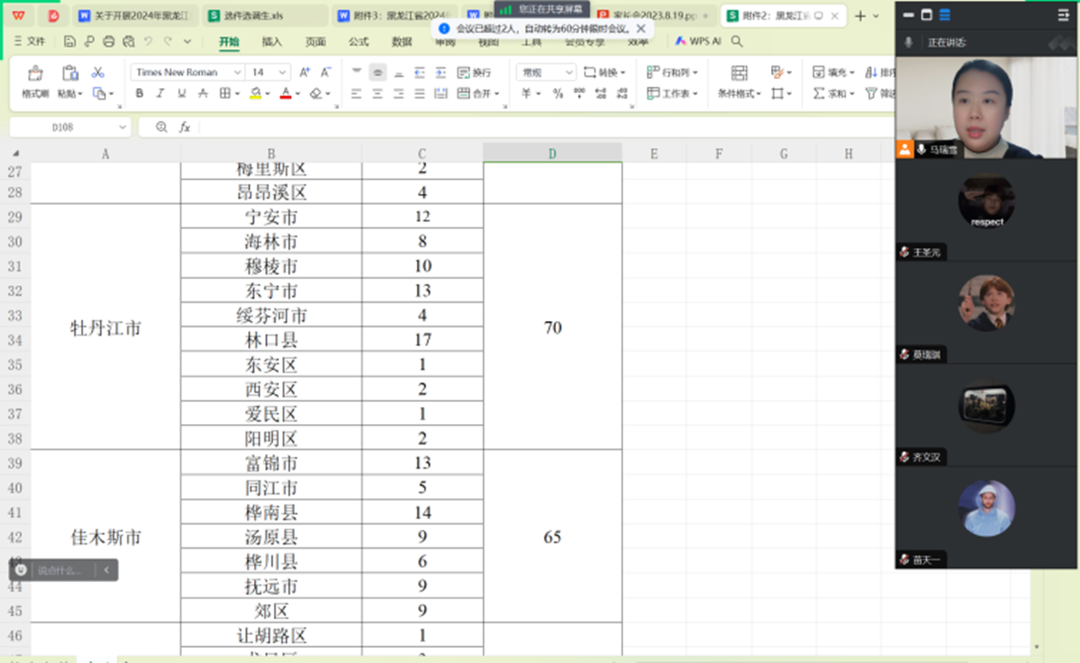Viewport: 1080px width, 663px height.
Task: Switch meeting panel to list view icon
Action: tap(945, 15)
